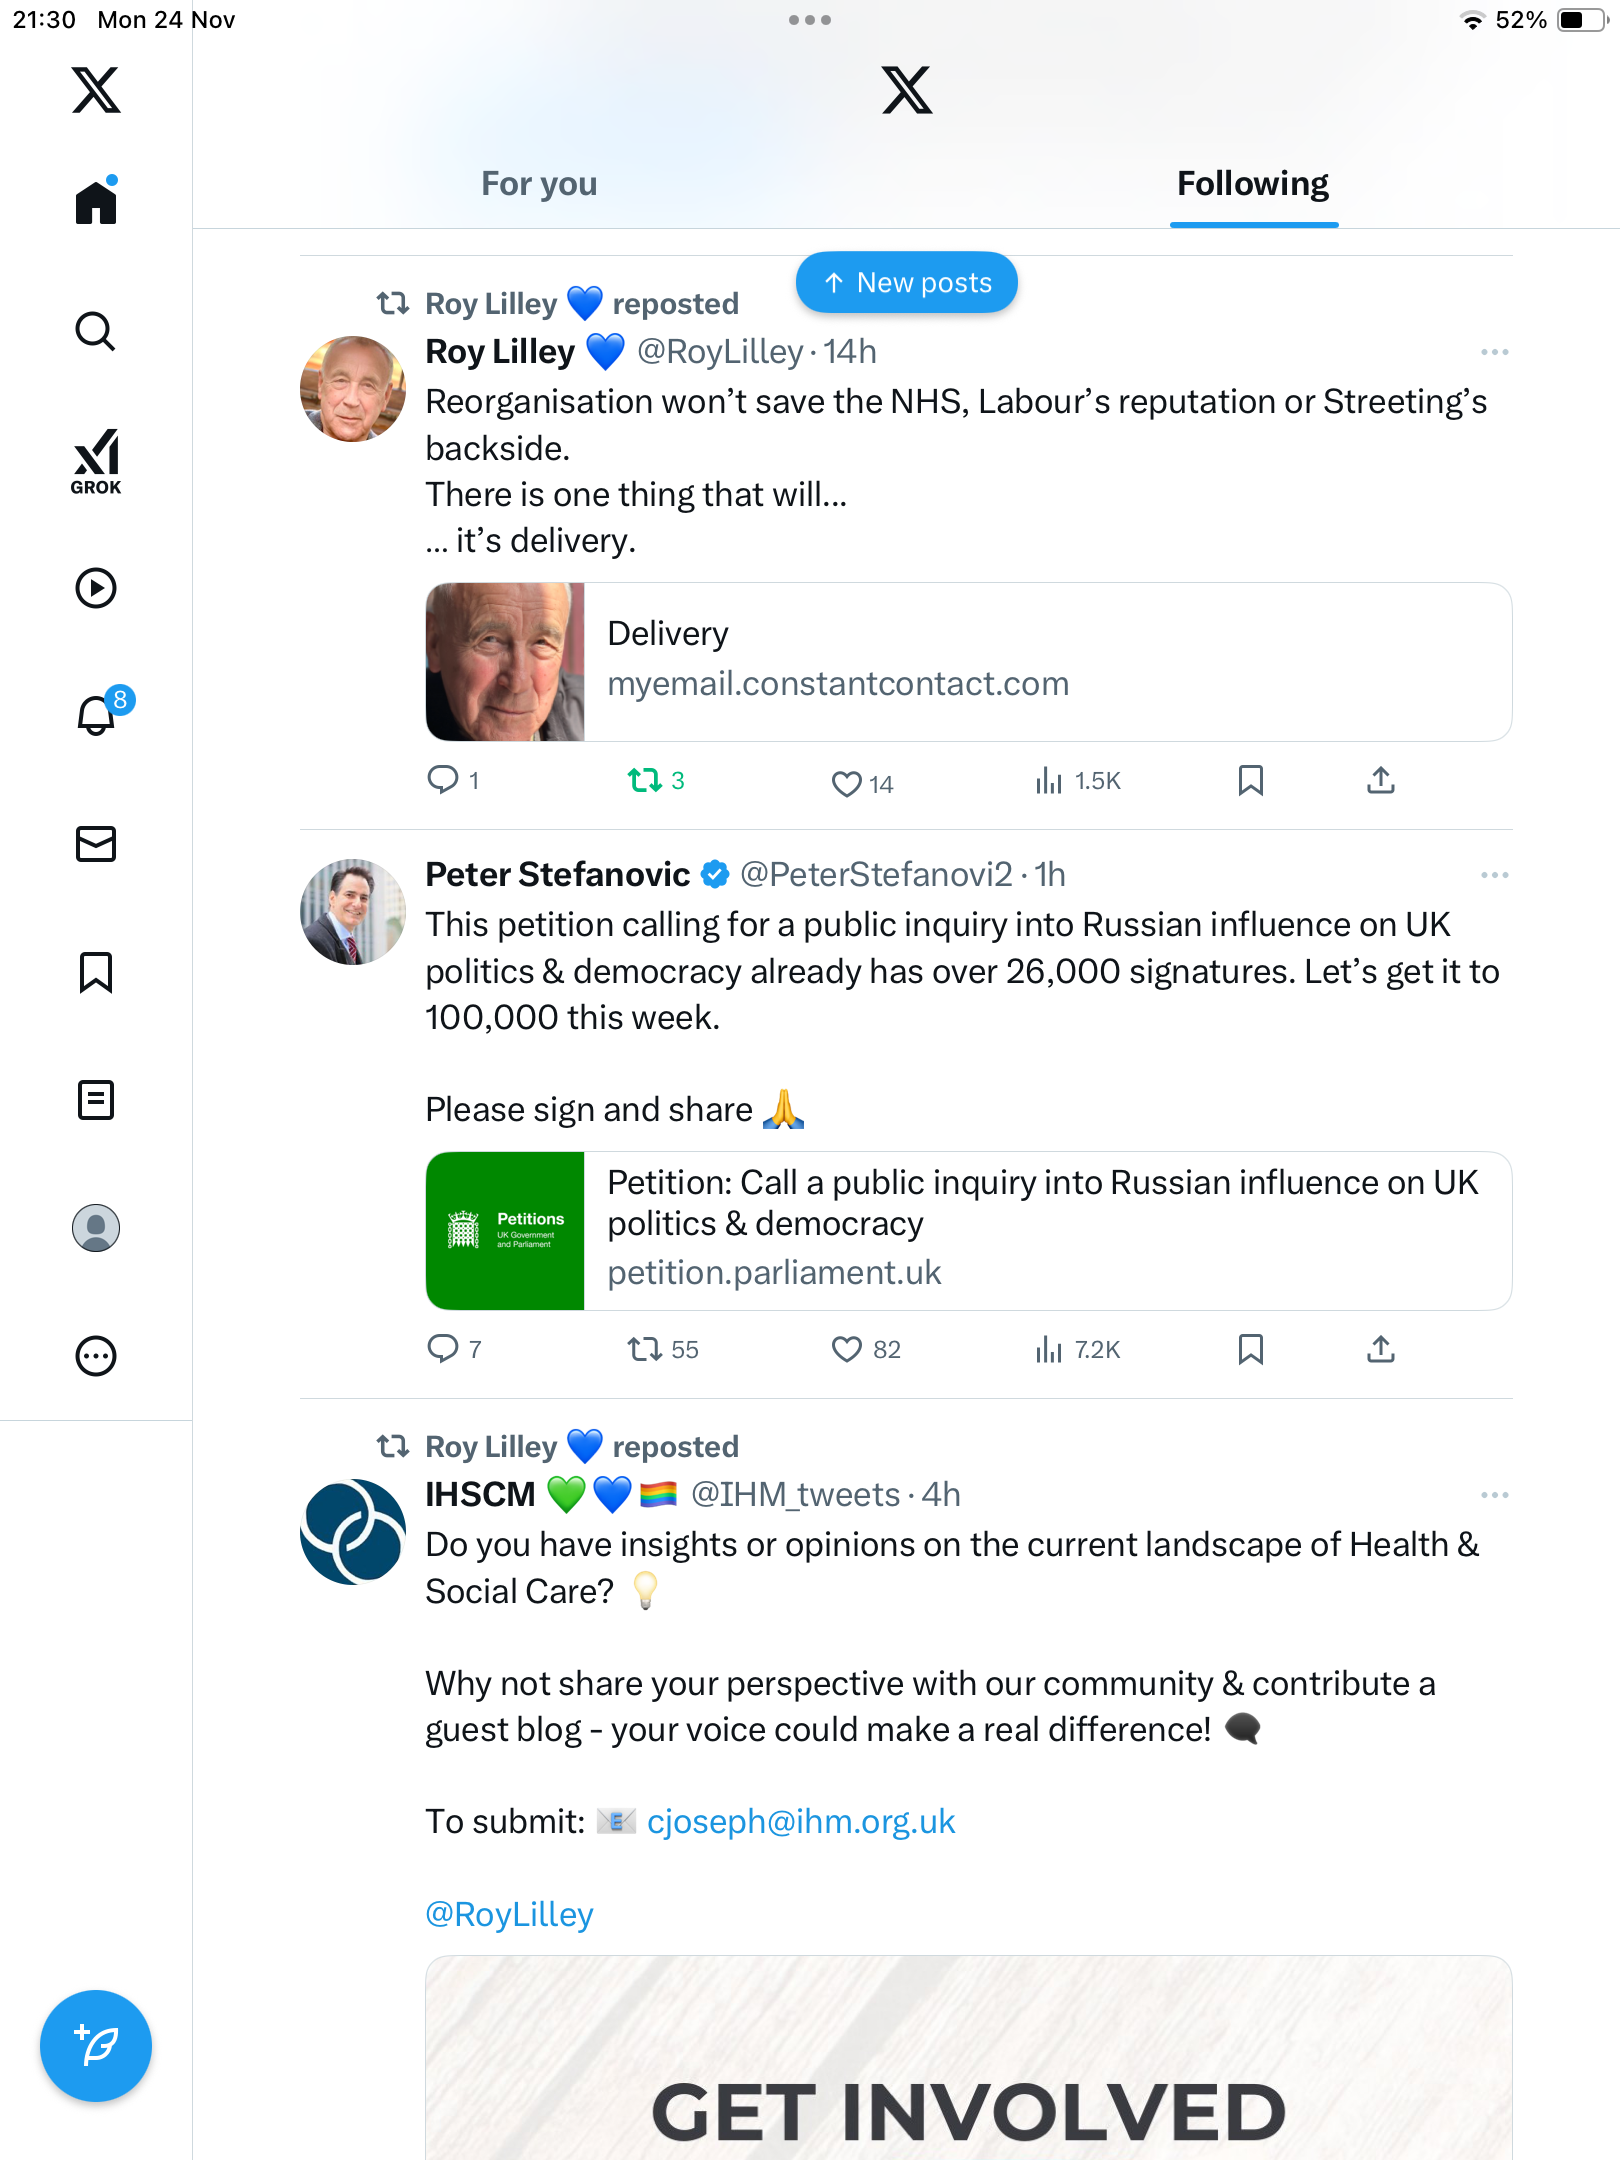Open the petition.parliament.uk link card
Screen dimensions: 1620x2160
click(968, 1231)
